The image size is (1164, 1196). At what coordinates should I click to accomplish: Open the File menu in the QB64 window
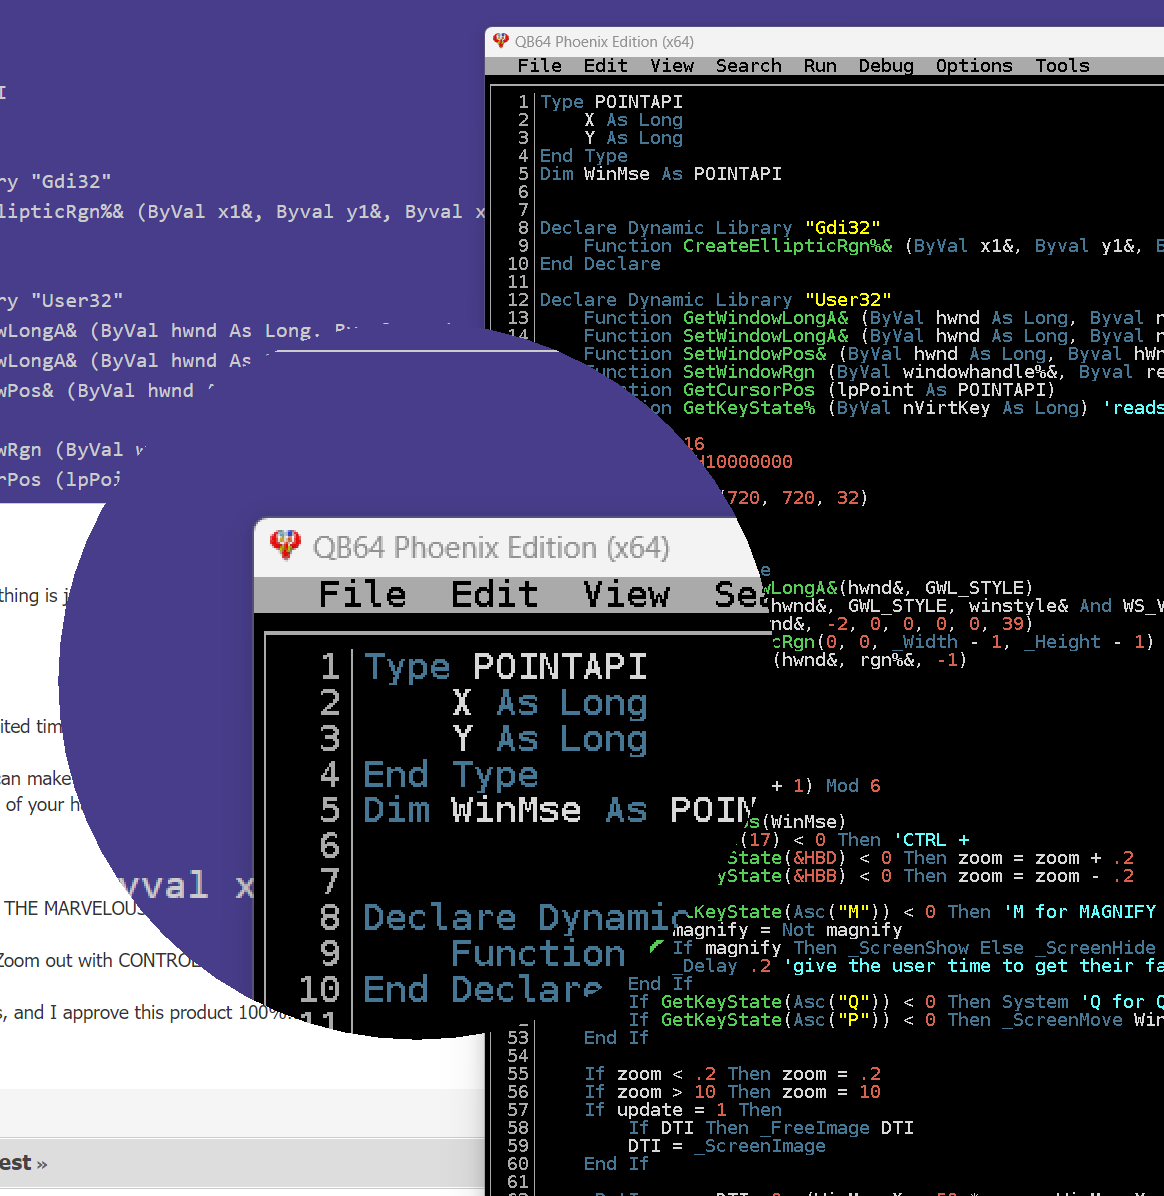[539, 66]
